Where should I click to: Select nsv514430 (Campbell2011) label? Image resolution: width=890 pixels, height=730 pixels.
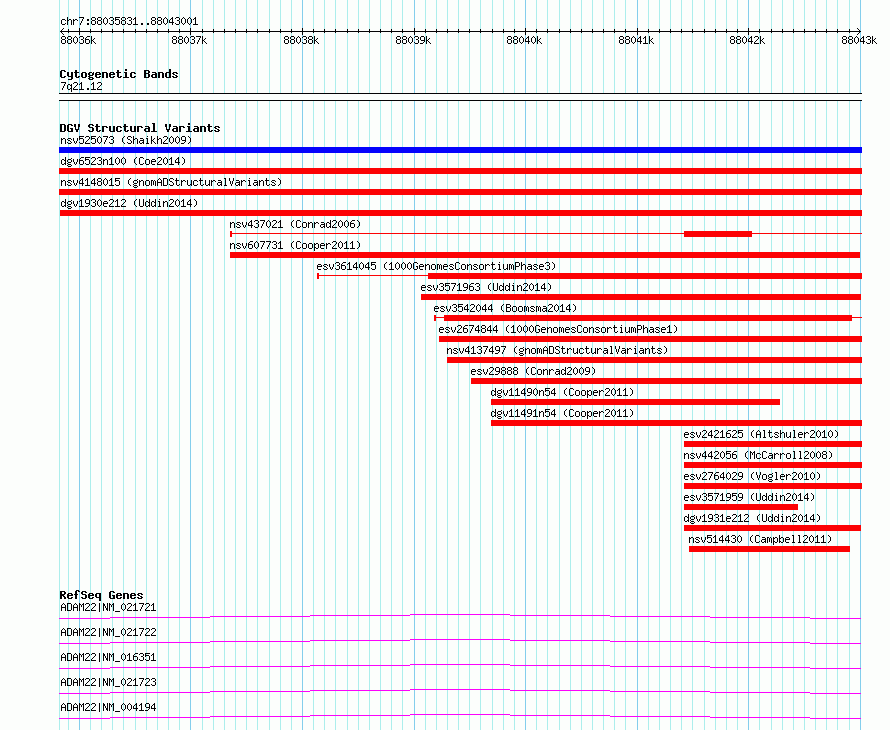[x=760, y=539]
